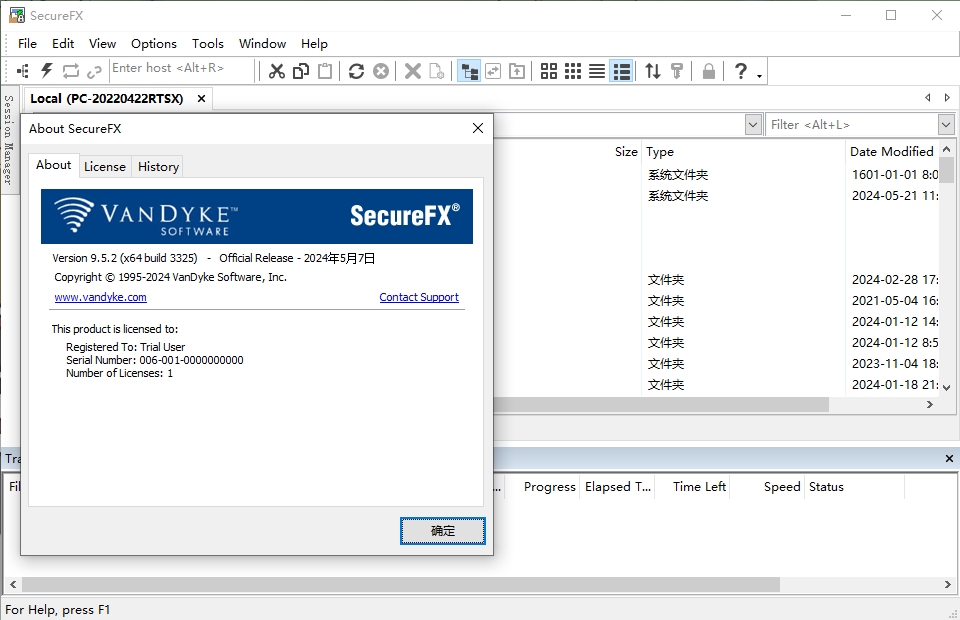Refresh the file listing via toolbar icon

tap(355, 70)
